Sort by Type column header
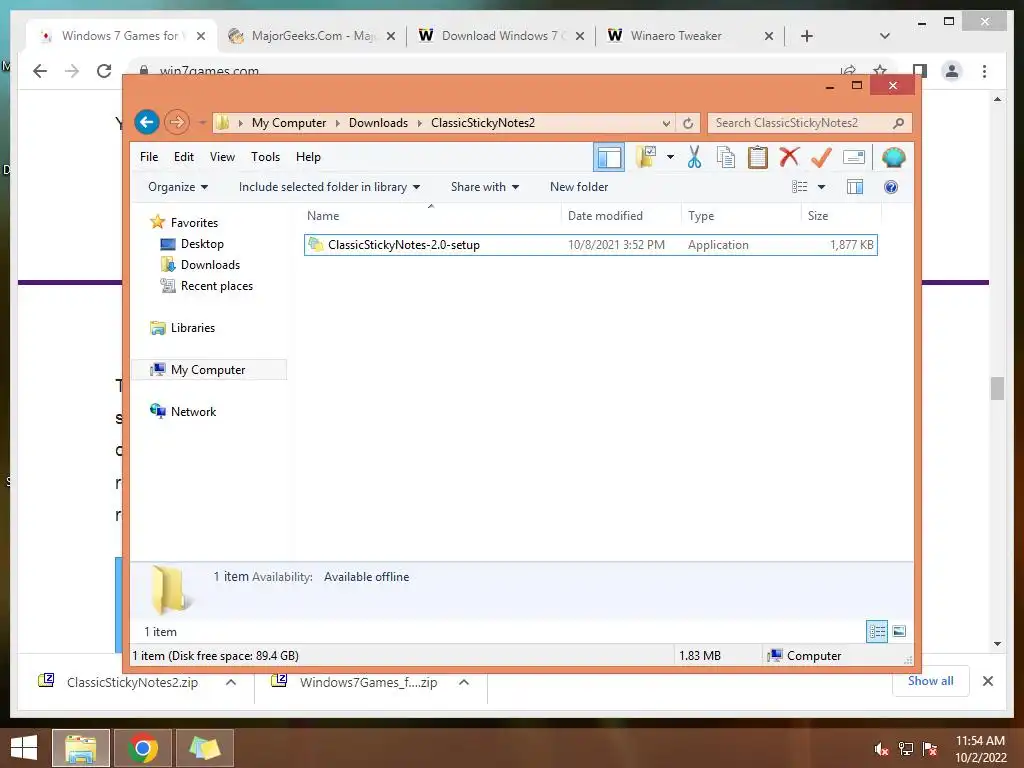 pyautogui.click(x=741, y=216)
